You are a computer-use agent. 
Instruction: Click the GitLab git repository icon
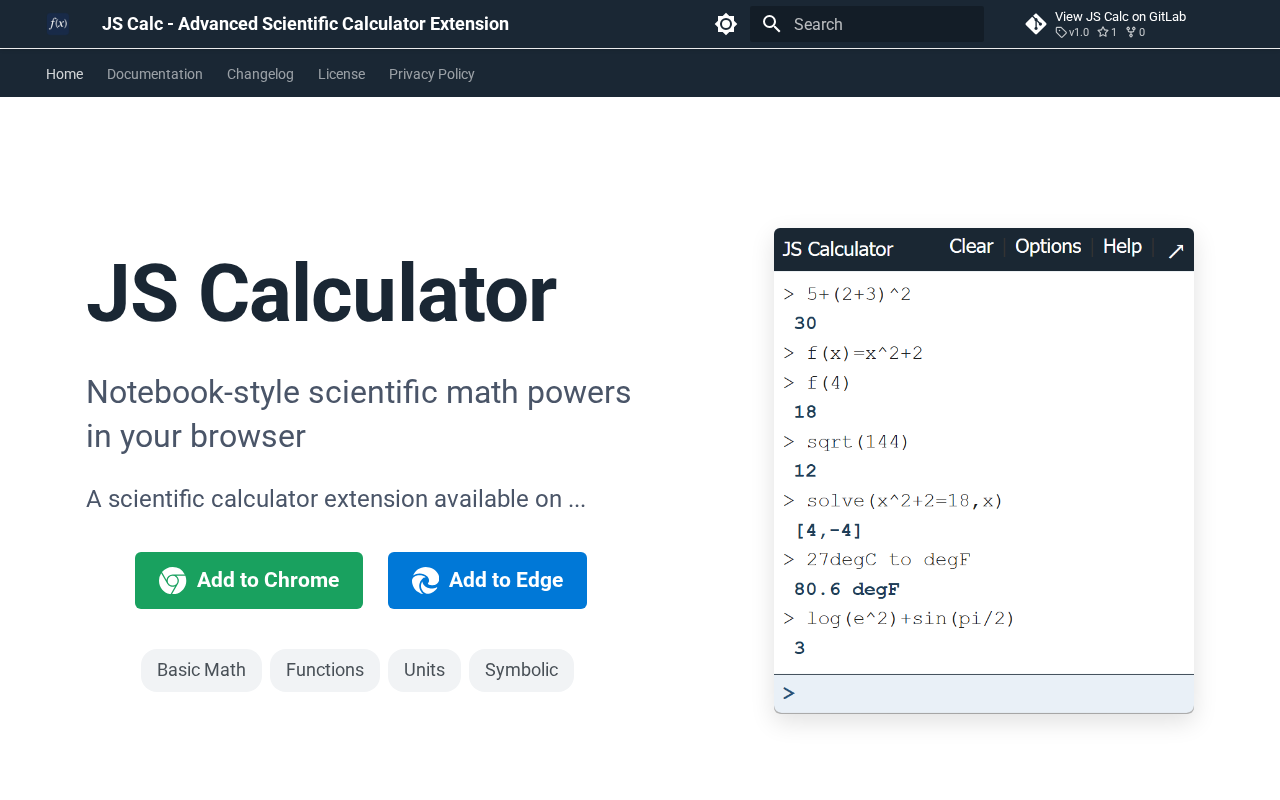(x=1036, y=24)
